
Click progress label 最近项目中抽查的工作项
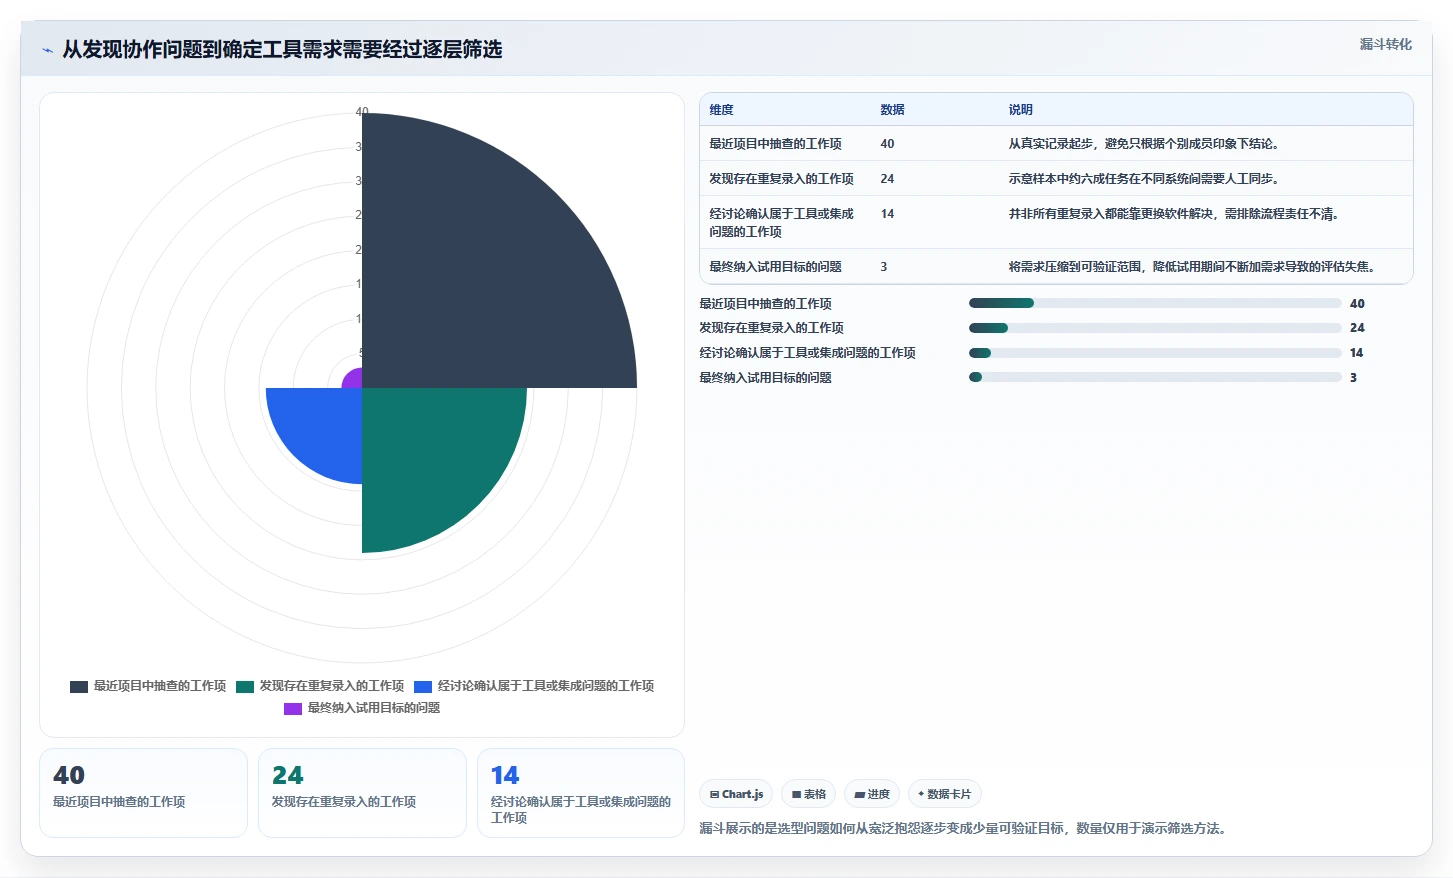coord(765,304)
